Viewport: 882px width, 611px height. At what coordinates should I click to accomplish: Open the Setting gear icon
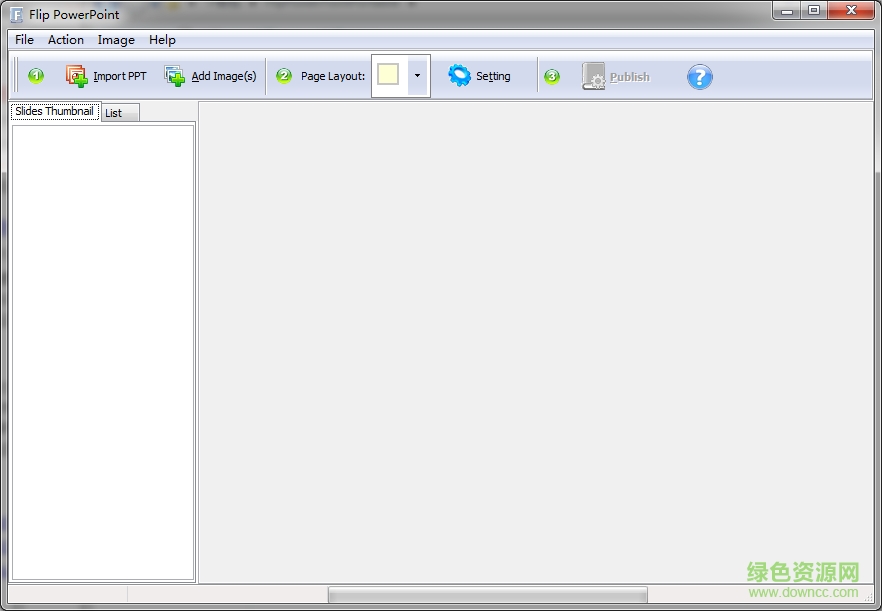[459, 75]
